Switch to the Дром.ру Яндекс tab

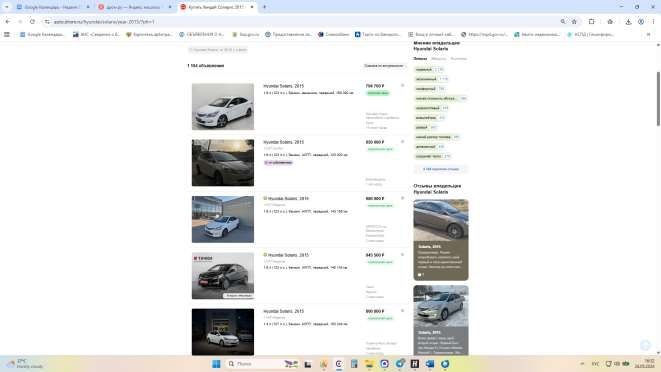coord(134,7)
